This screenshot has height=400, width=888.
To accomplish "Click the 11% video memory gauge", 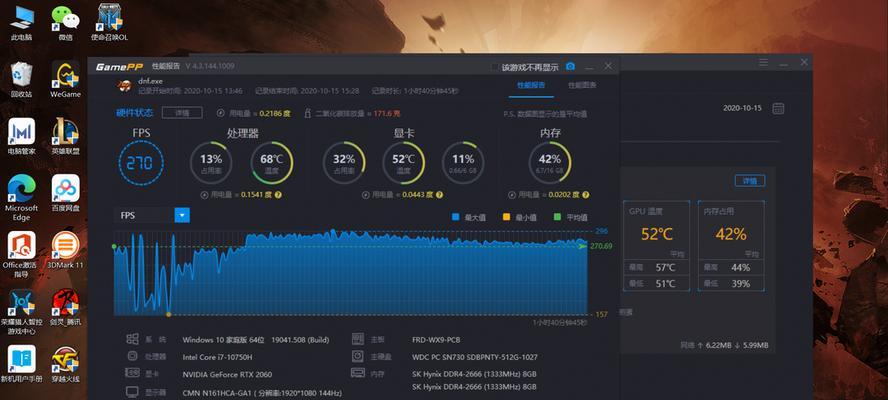I will [463, 163].
